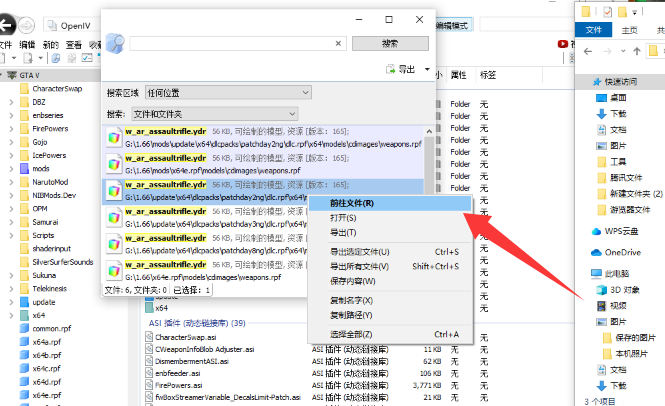Expand the NarutoMod folder node
This screenshot has height=406, width=665.
11,182
